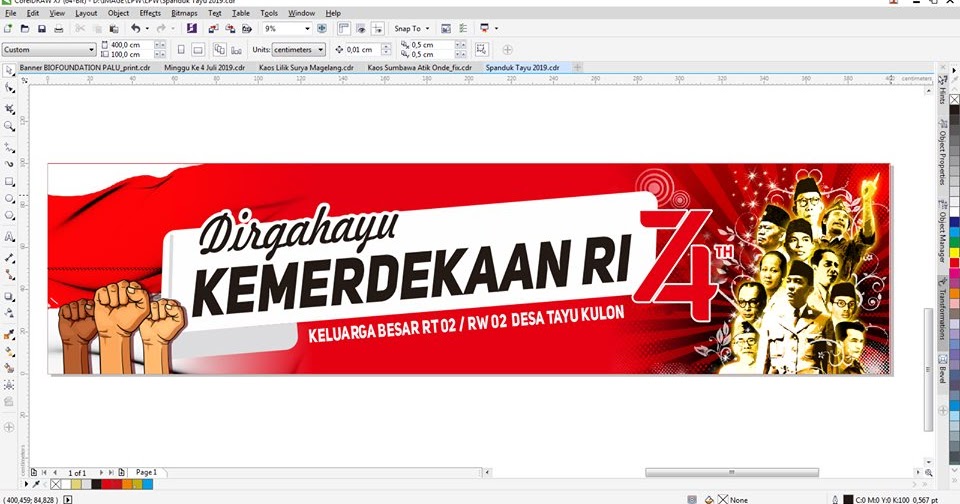Switch to Kaos Lilik Surya Magelang.cdr tab
This screenshot has height=504, width=960.
click(306, 67)
